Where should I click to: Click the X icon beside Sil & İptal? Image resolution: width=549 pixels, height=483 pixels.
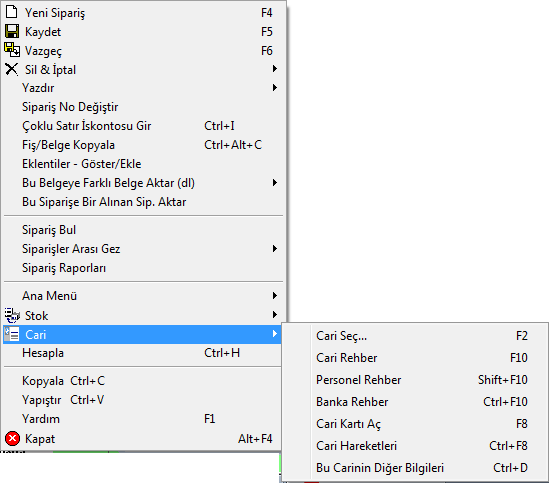(x=12, y=69)
